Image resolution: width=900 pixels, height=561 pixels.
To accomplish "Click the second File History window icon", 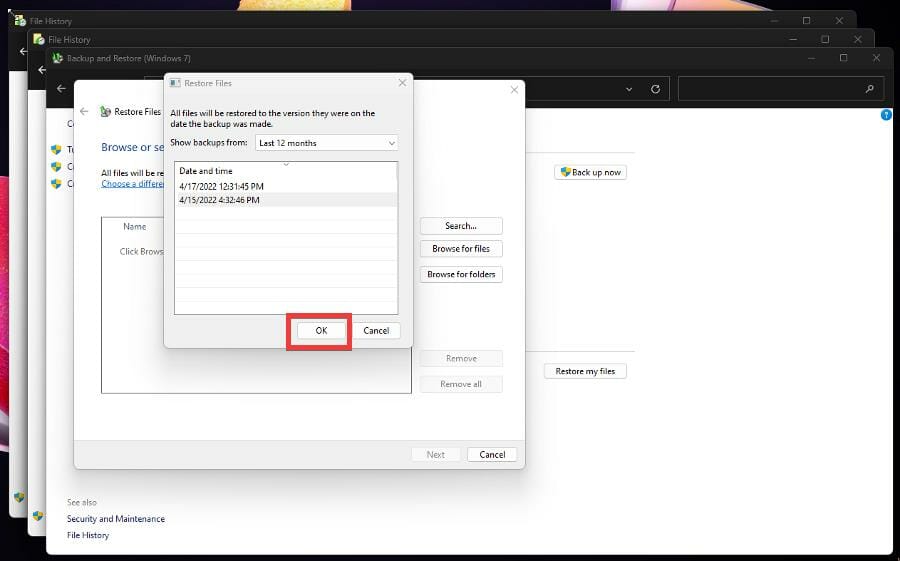I will [38, 39].
